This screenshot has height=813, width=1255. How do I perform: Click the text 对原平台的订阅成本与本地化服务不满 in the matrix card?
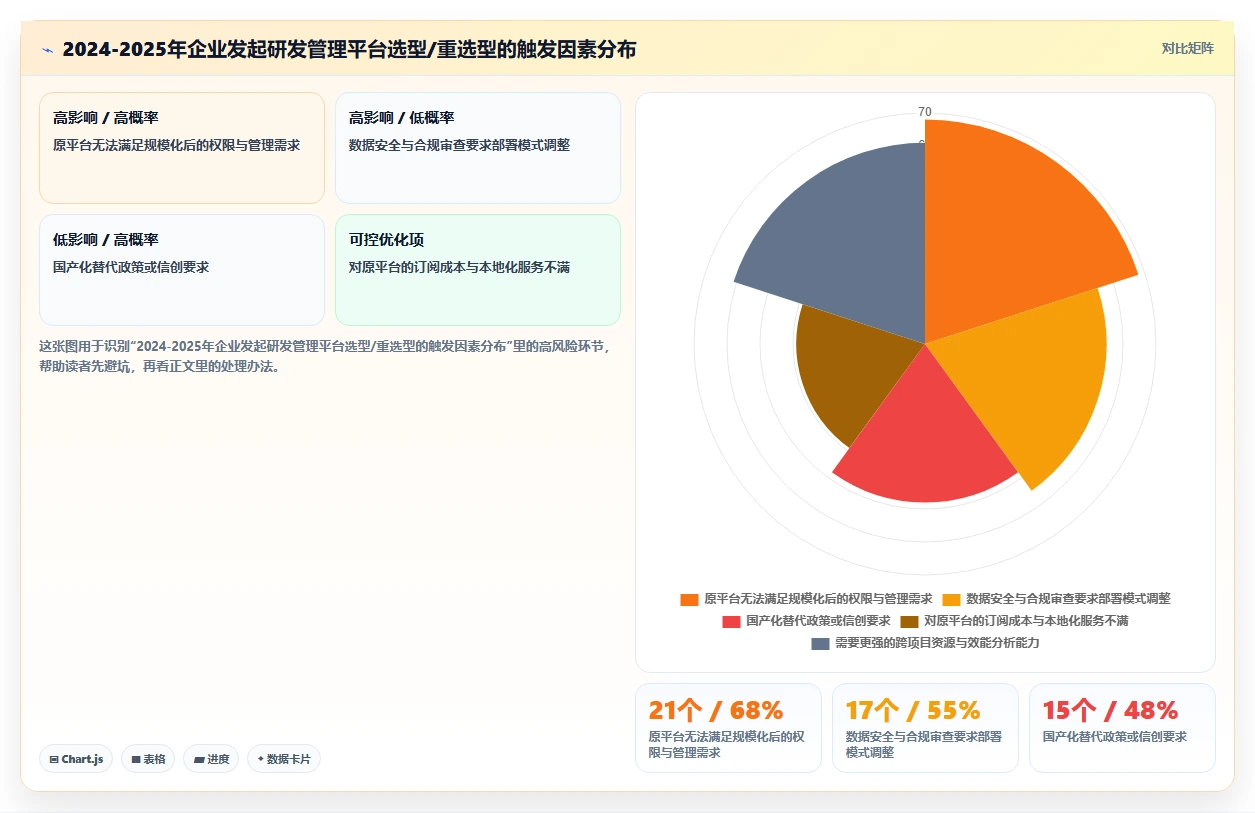pos(460,267)
